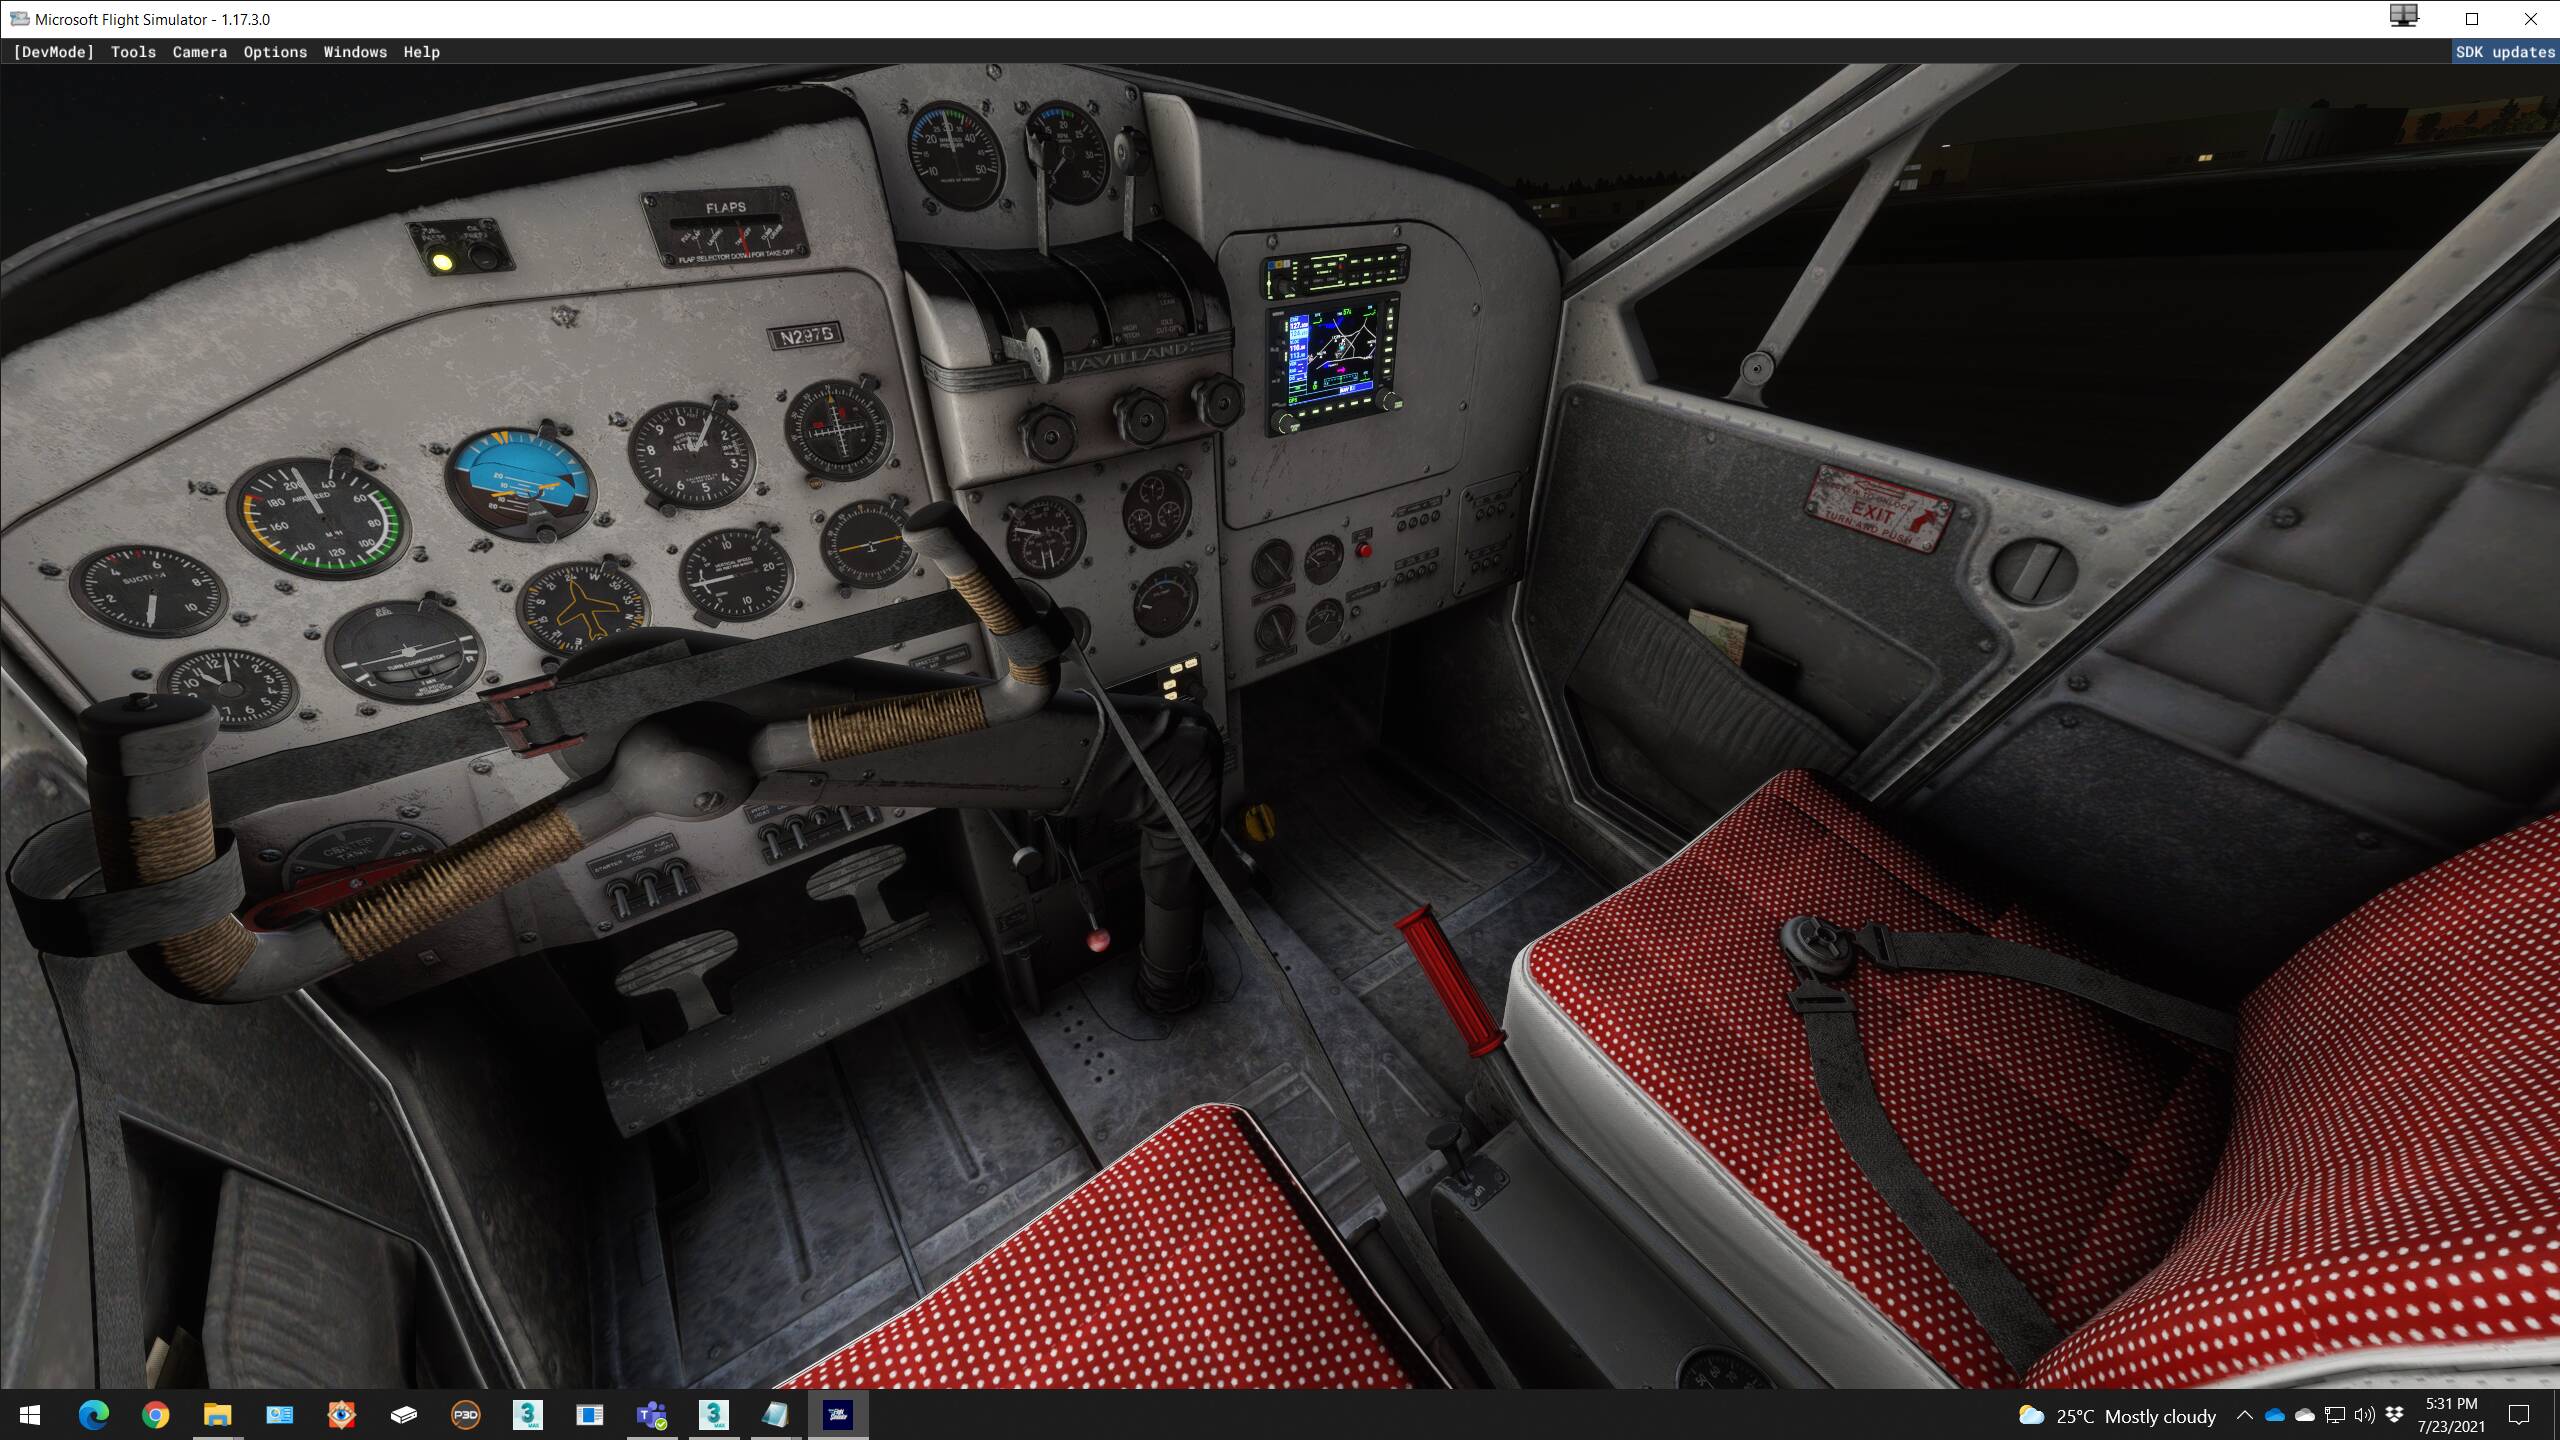
Task: Click the yellow airplane heading indicator
Action: tap(582, 607)
